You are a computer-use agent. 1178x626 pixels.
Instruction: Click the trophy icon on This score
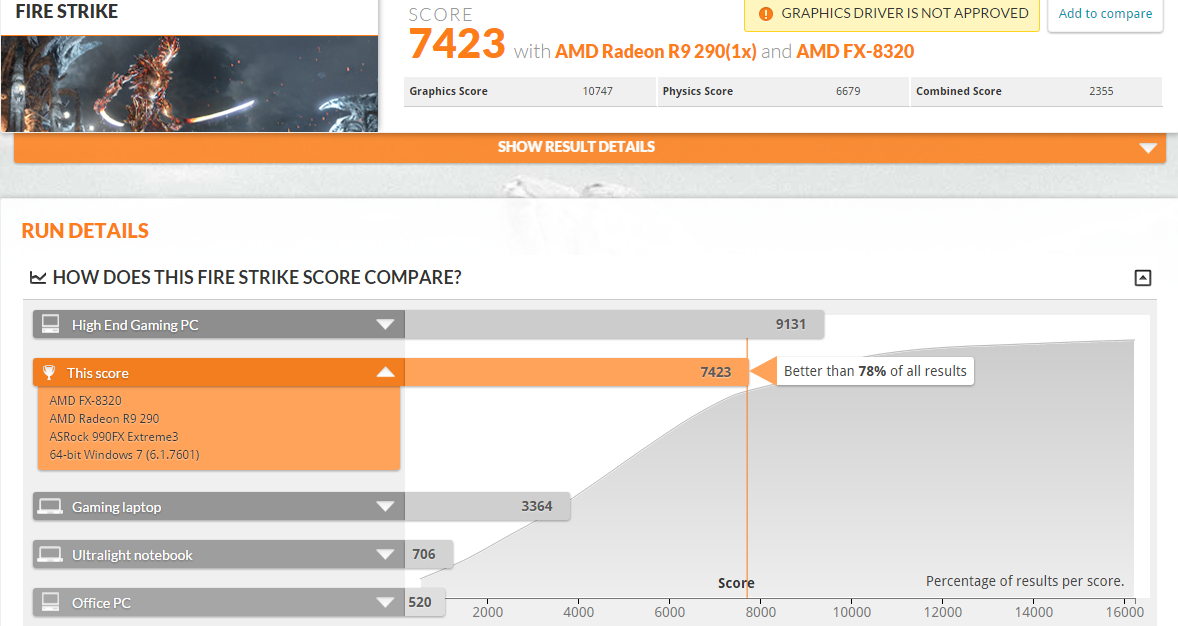pyautogui.click(x=49, y=372)
